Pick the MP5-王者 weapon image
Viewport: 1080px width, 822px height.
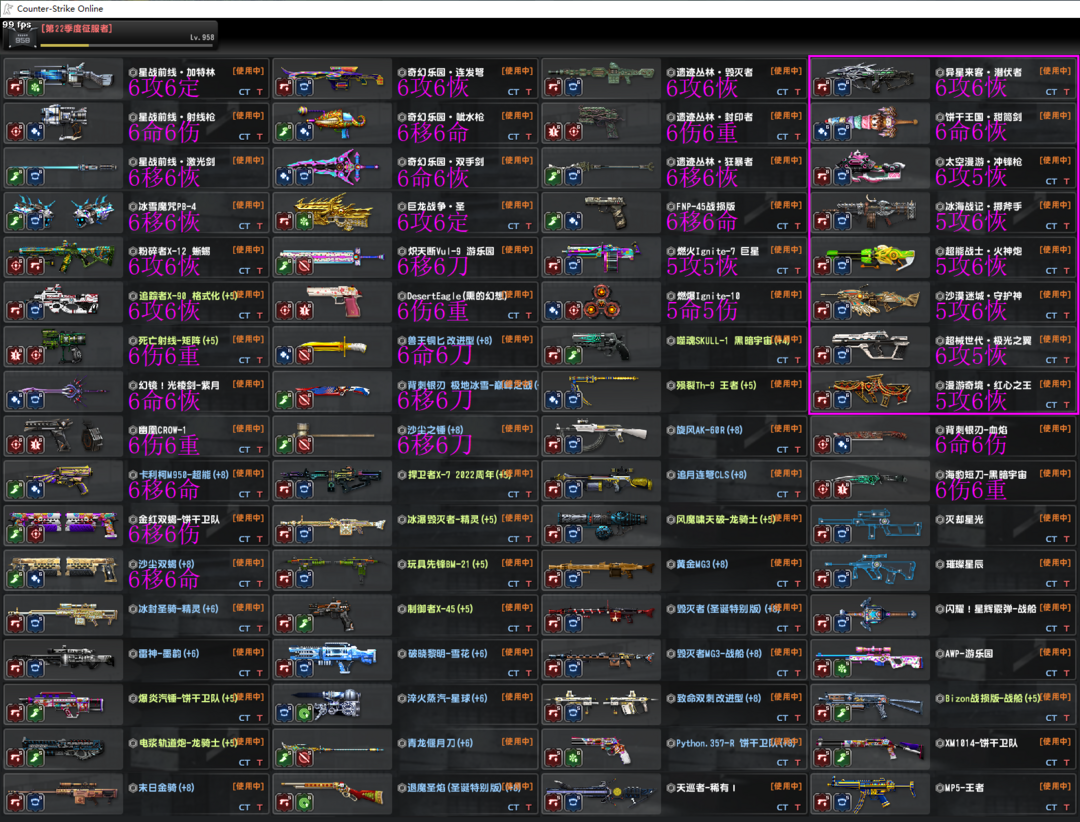(870, 794)
